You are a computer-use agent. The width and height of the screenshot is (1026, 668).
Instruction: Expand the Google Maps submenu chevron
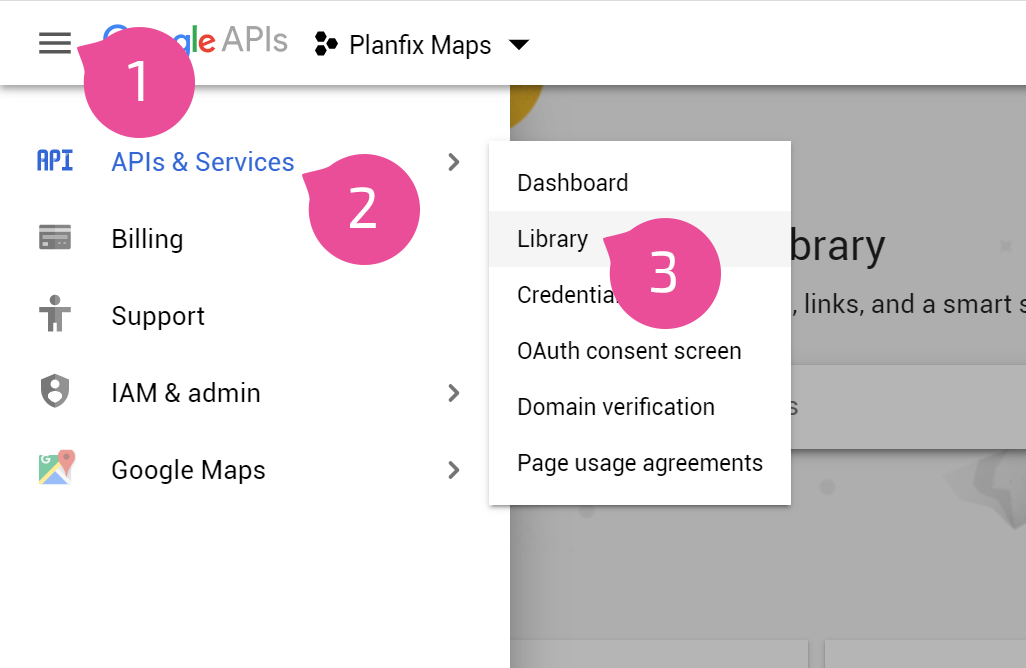point(453,470)
